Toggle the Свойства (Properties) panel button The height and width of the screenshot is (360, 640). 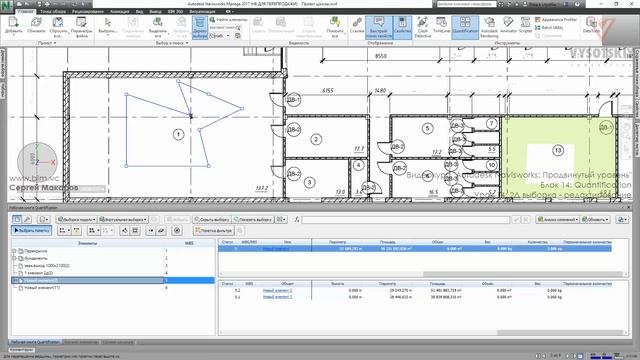(402, 27)
